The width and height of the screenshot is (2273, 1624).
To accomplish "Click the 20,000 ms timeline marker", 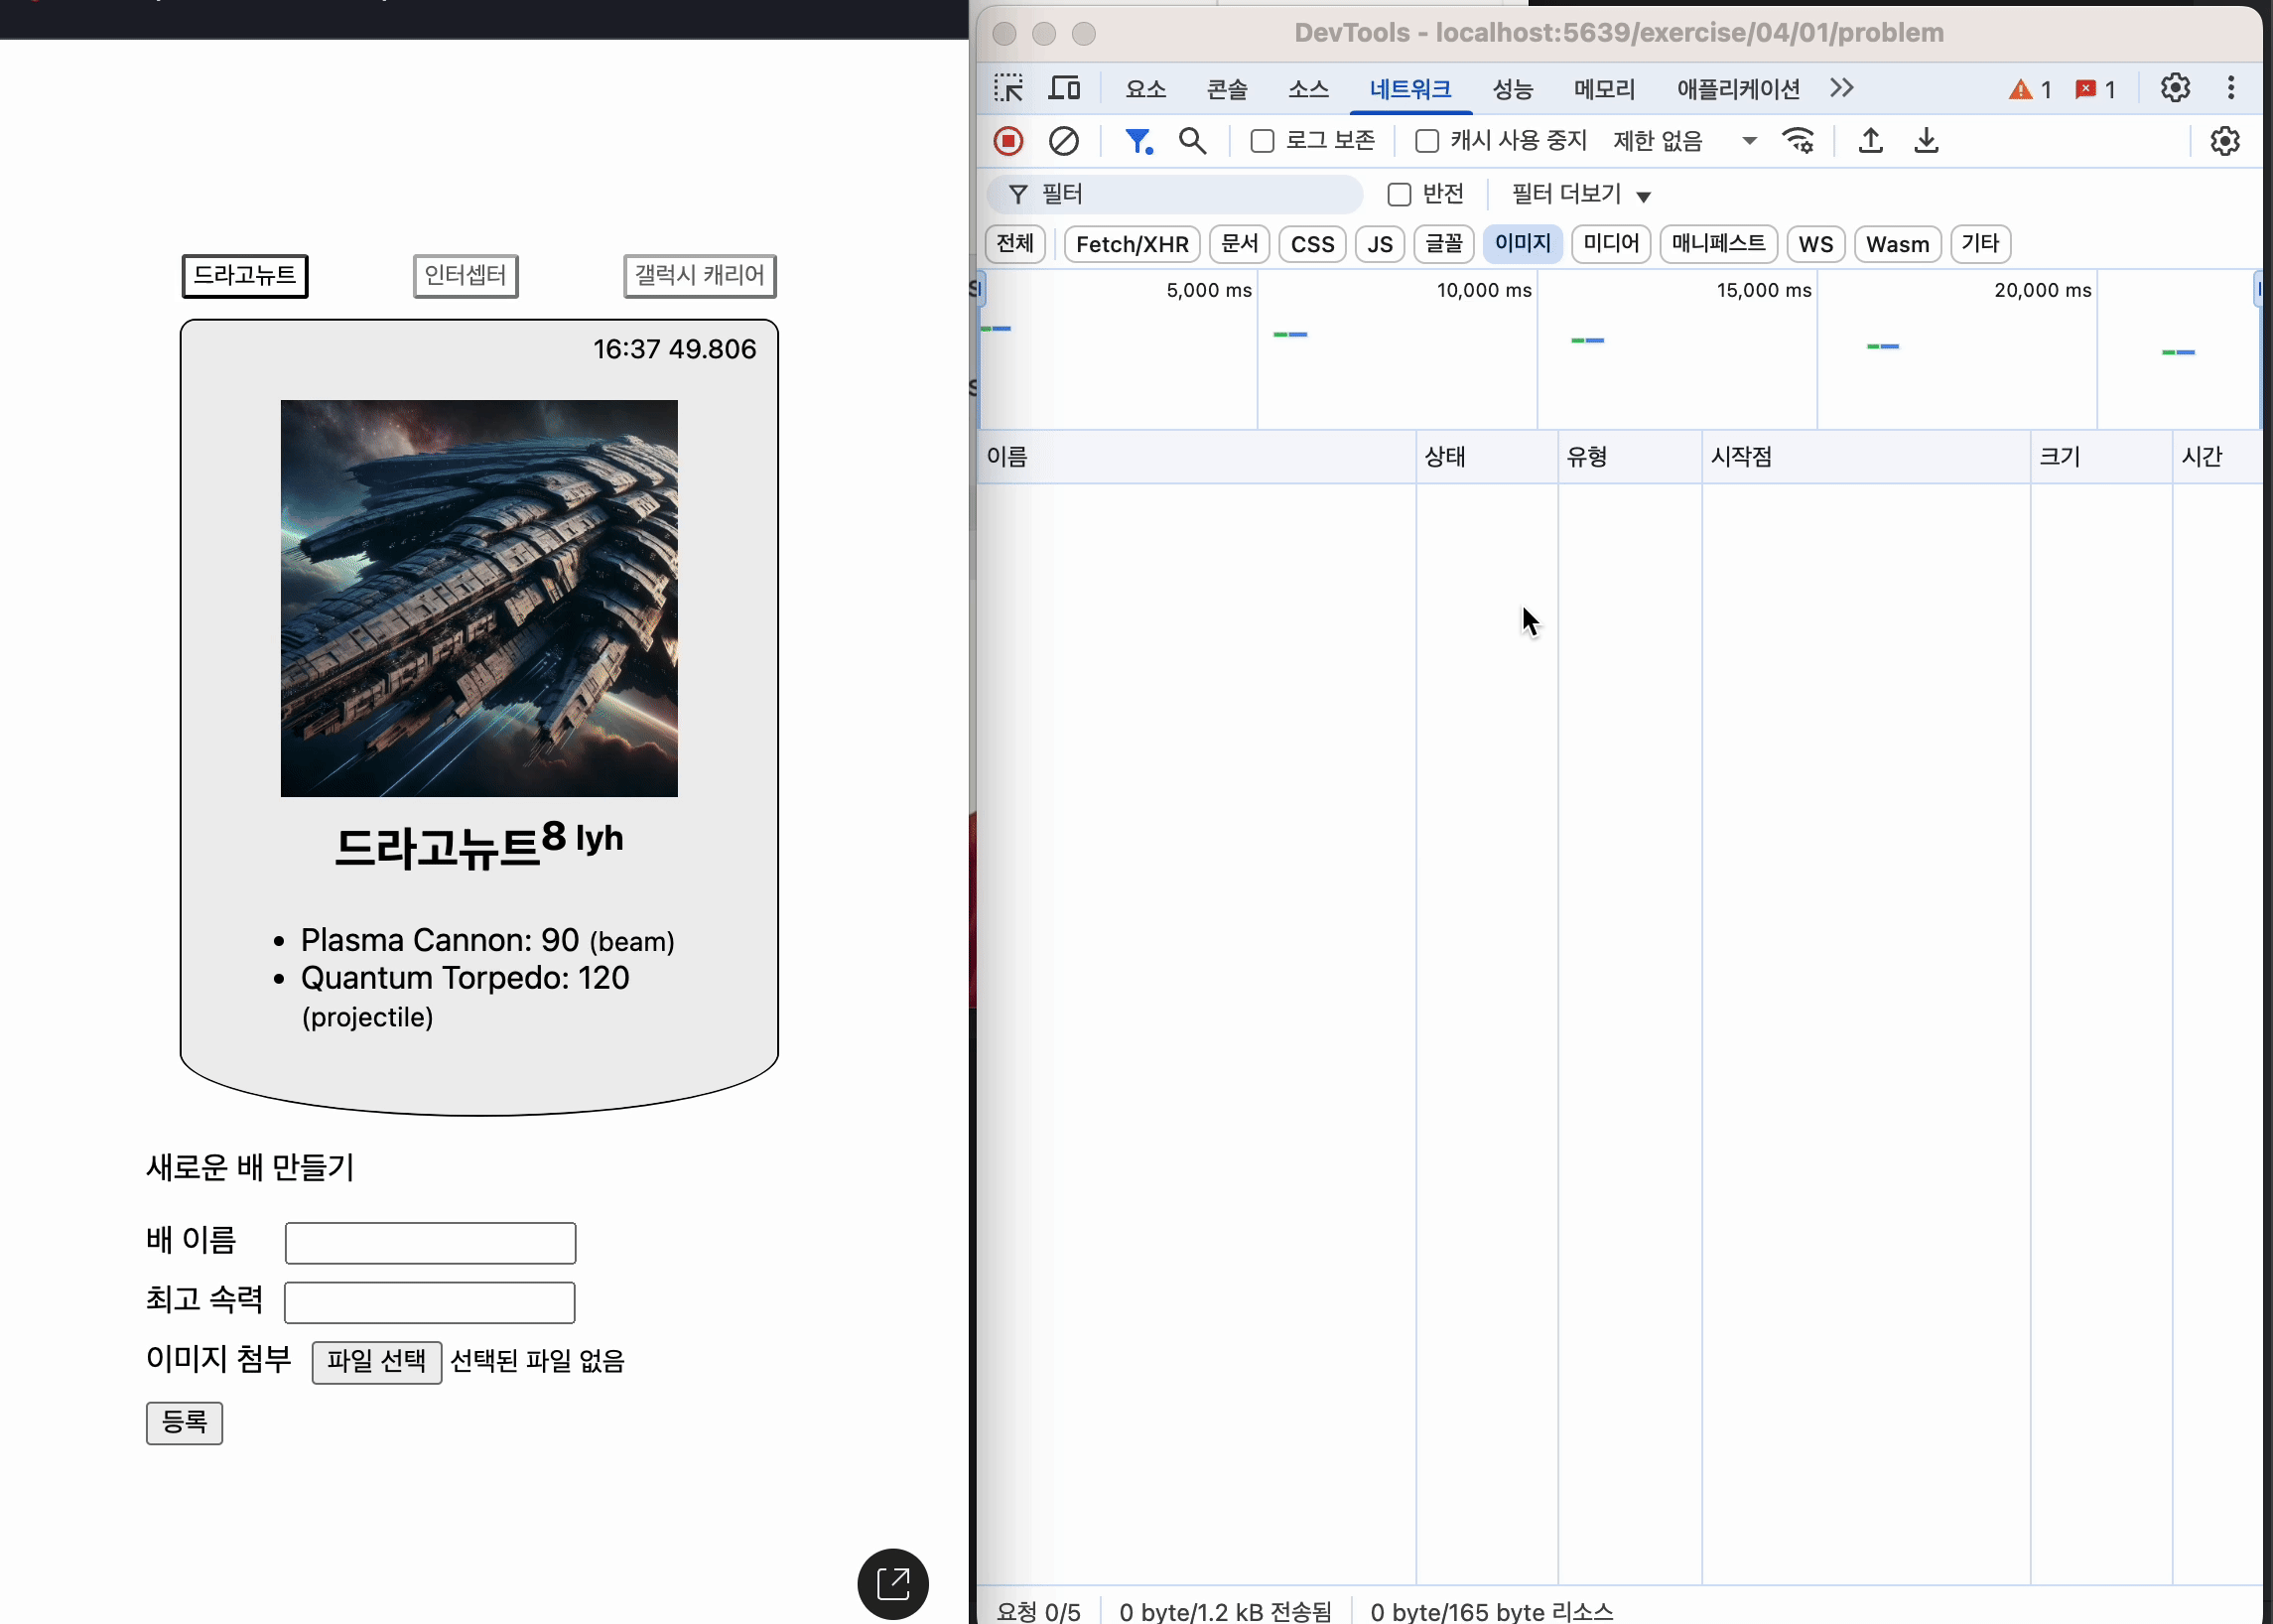I will tap(2042, 290).
